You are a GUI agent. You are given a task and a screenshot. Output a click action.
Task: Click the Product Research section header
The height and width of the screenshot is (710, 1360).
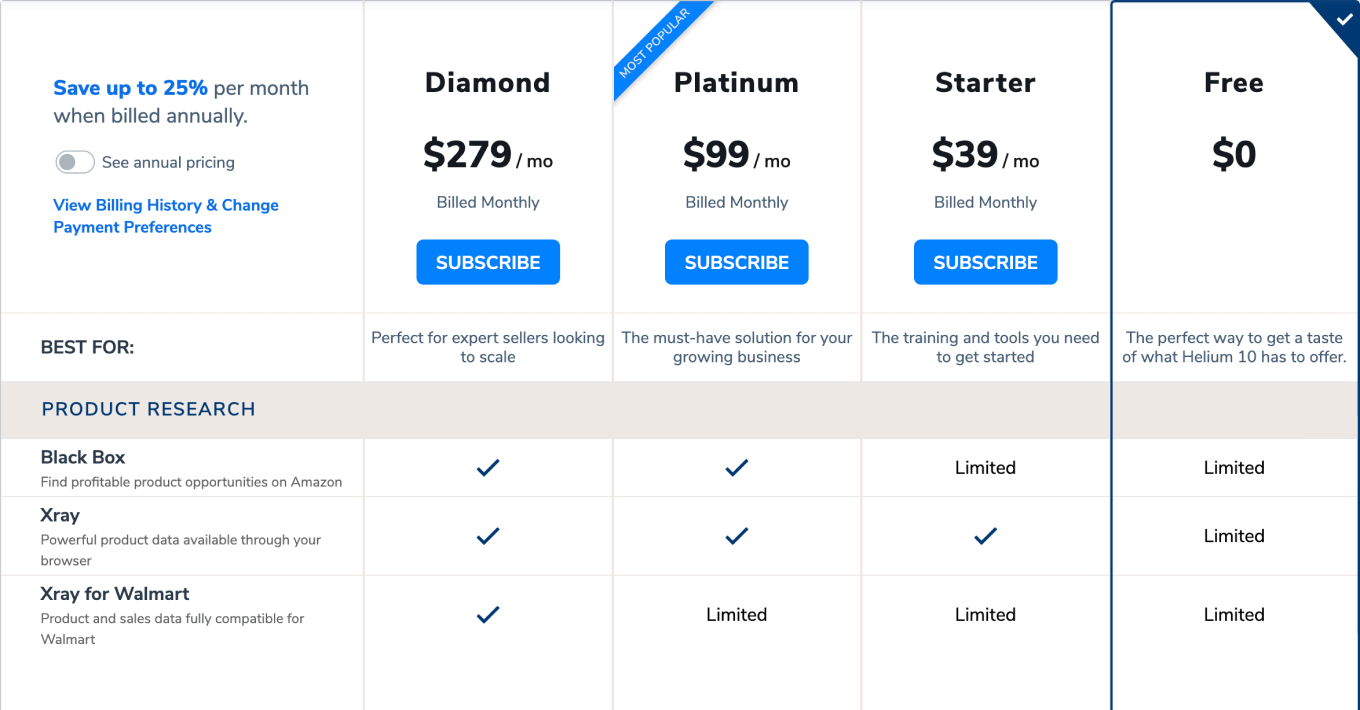point(148,409)
